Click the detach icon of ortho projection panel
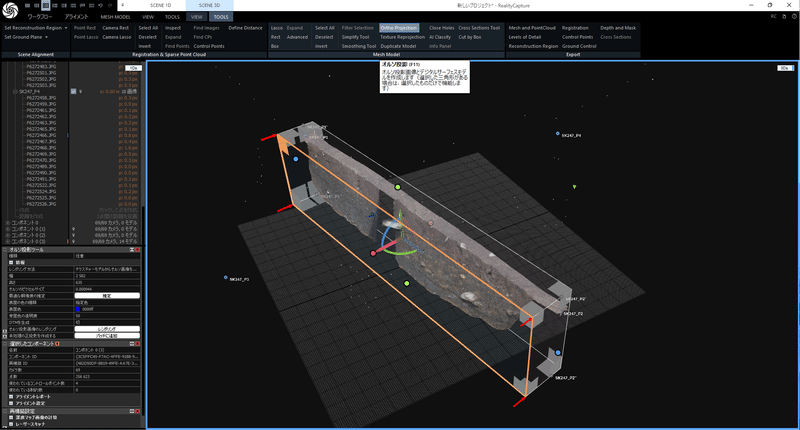The height and width of the screenshot is (430, 800). tap(132, 249)
